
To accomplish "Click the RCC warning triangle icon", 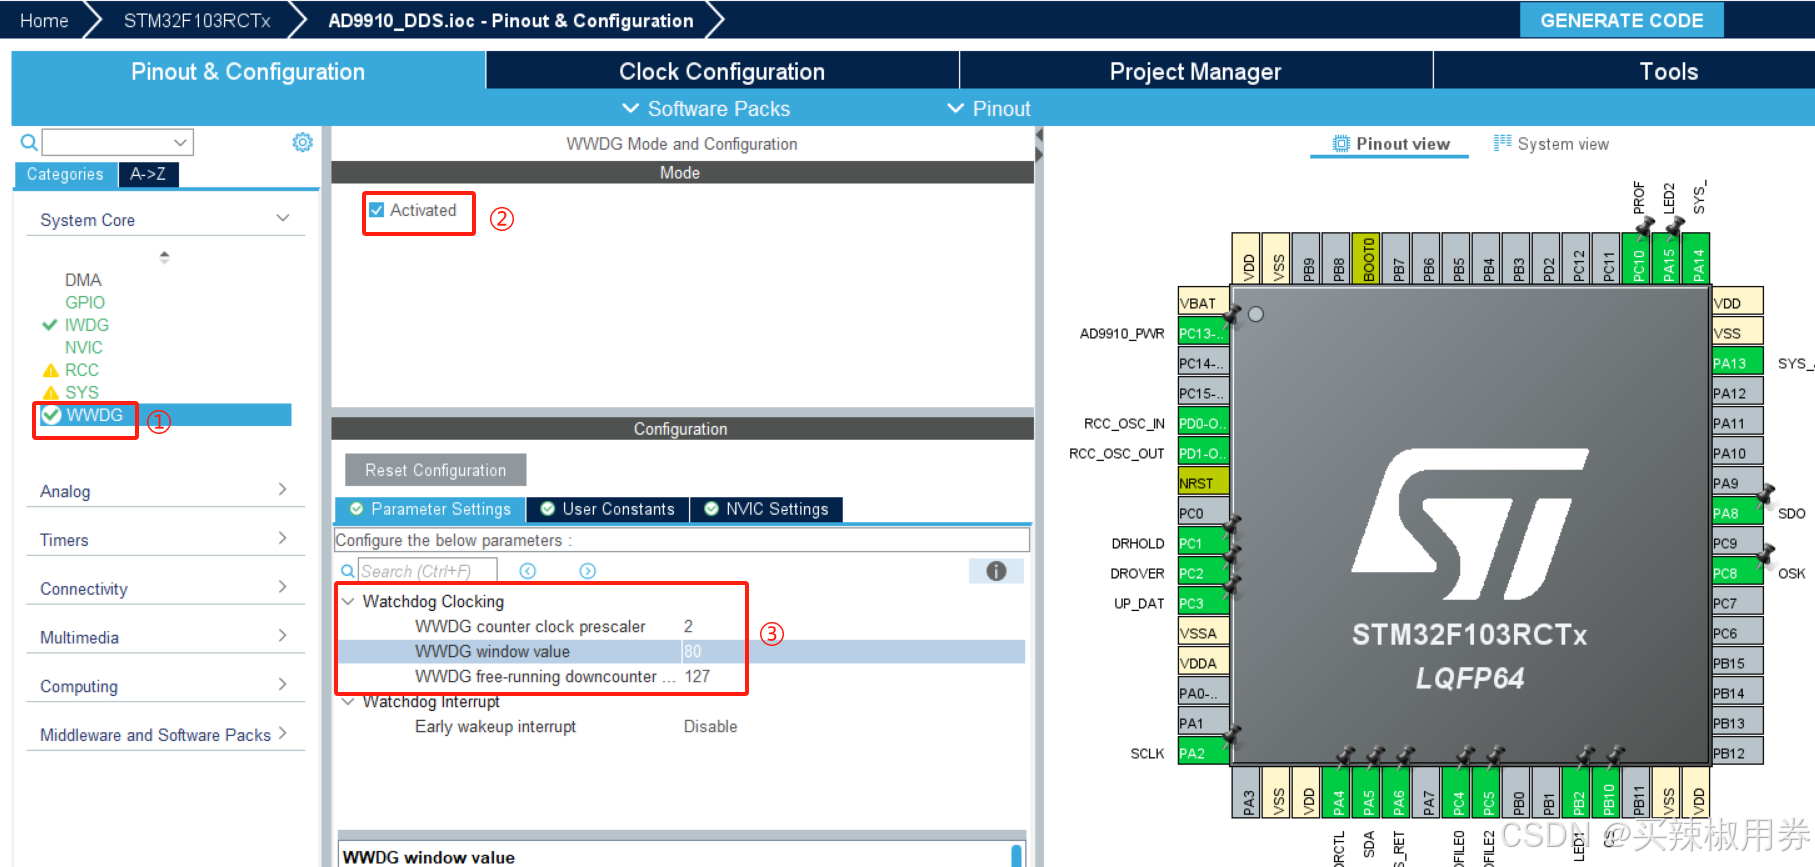I will (51, 370).
